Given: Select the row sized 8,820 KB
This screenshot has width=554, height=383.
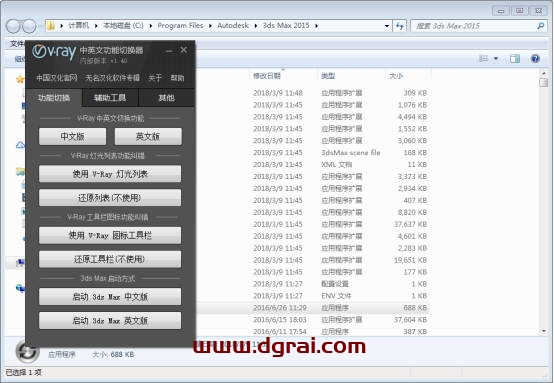Looking at the screenshot, I should coord(312,212).
